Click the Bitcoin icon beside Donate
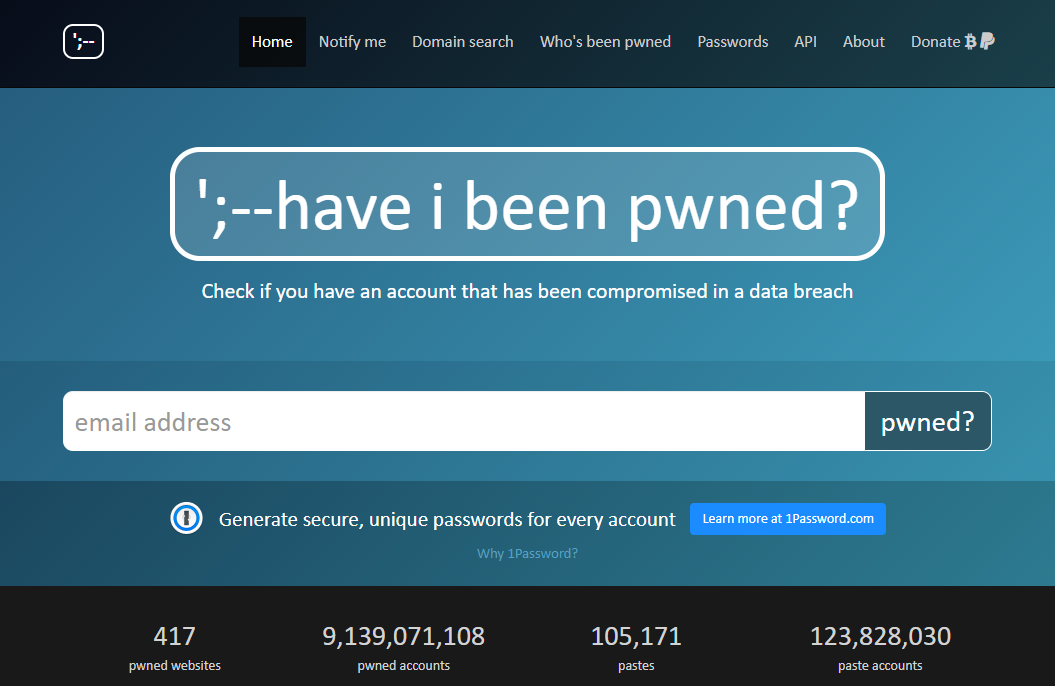 point(970,42)
